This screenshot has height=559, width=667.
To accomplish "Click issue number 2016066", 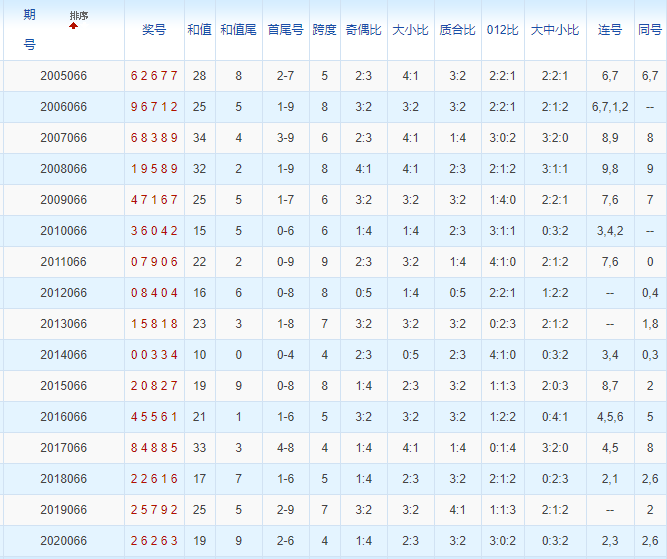I will point(64,416).
